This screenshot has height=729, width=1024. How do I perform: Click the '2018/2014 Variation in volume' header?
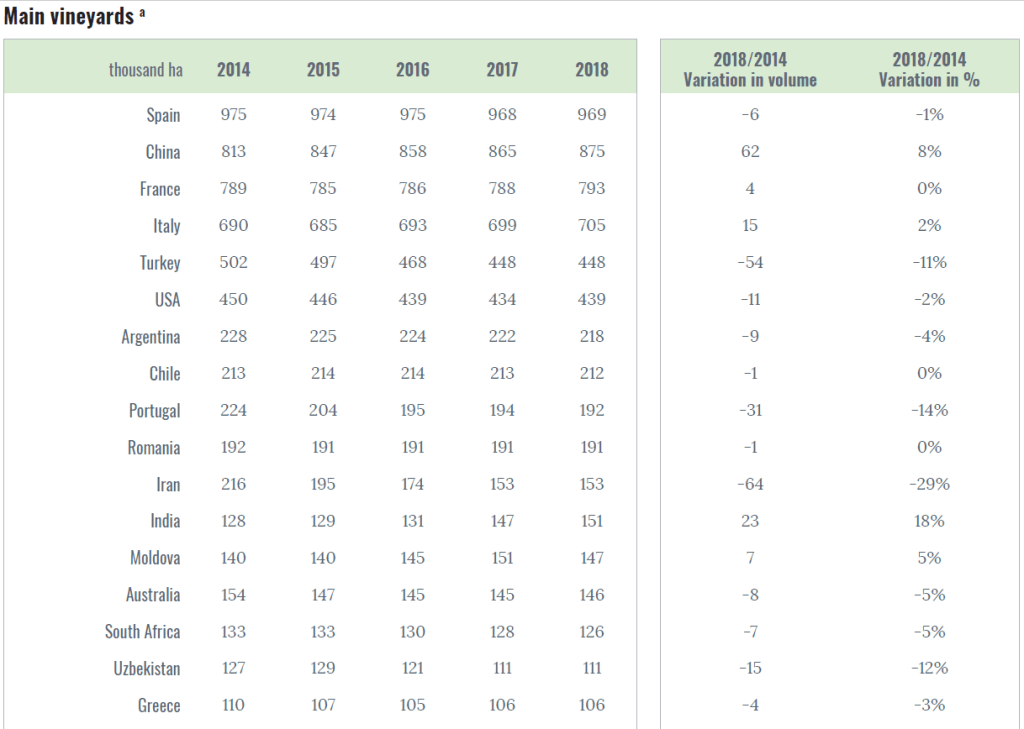(x=750, y=70)
